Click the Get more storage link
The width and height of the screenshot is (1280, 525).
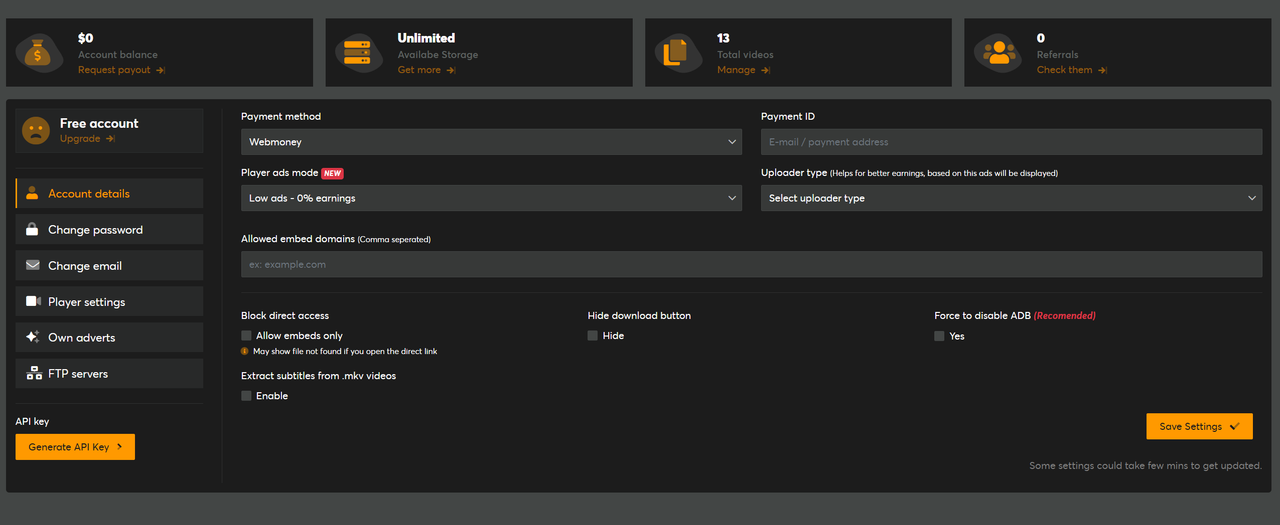pyautogui.click(x=419, y=70)
